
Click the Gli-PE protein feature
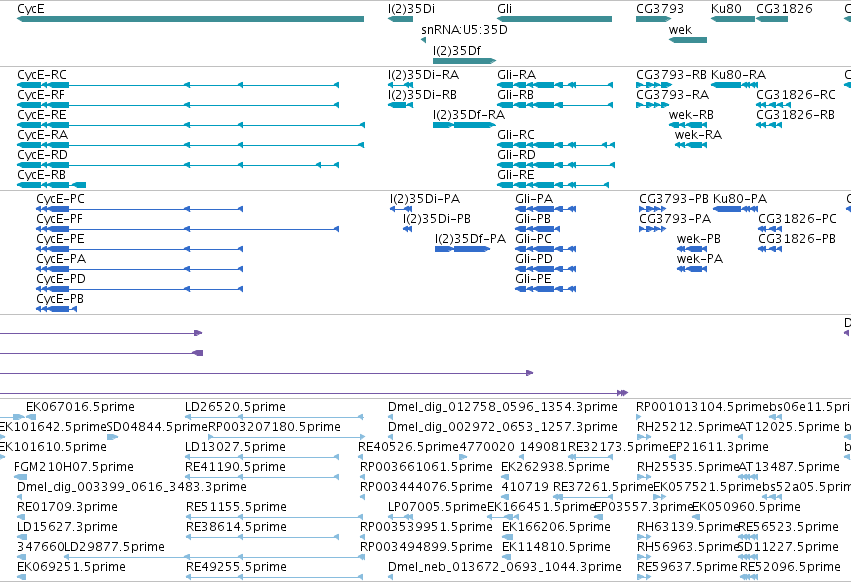[x=545, y=289]
